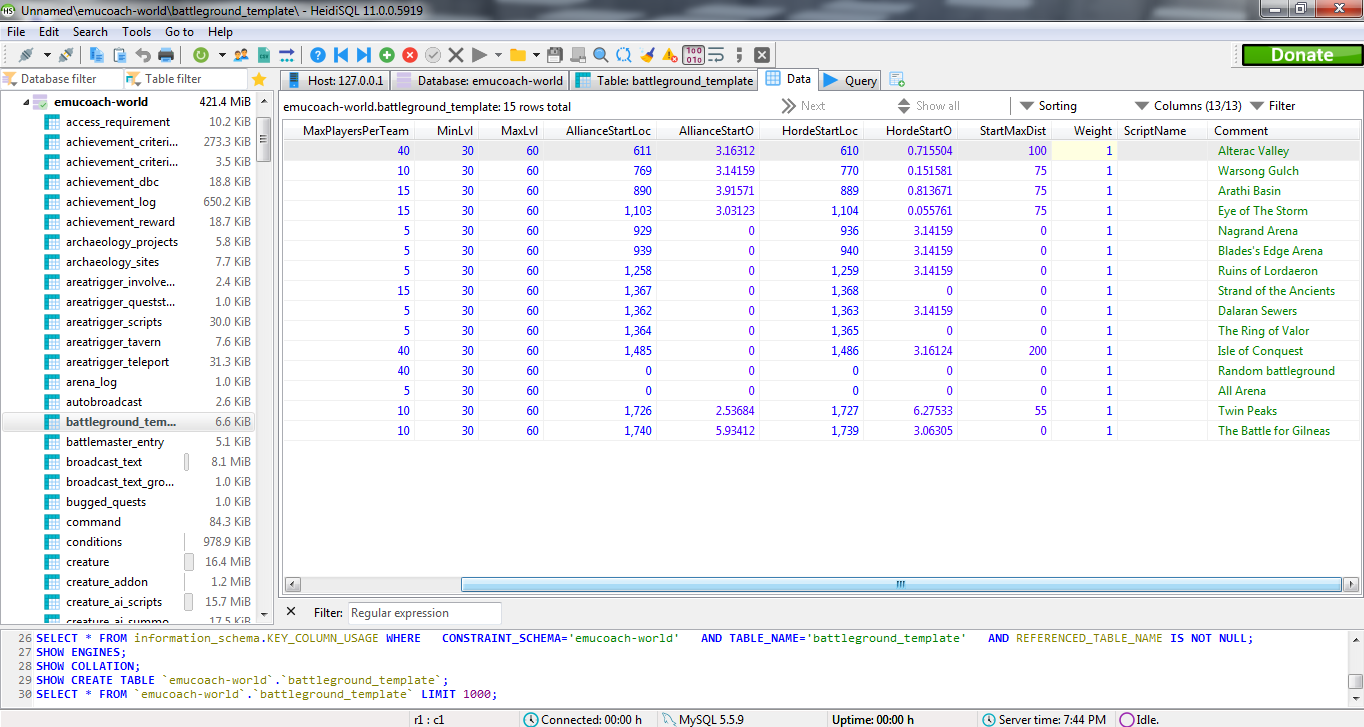The image size is (1364, 727).
Task: Click the copy icon in toolbar
Action: tap(97, 55)
